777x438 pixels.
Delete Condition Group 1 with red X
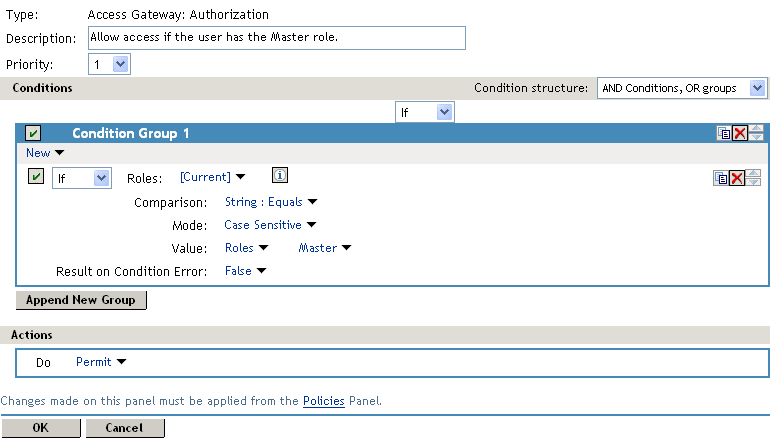click(x=739, y=133)
